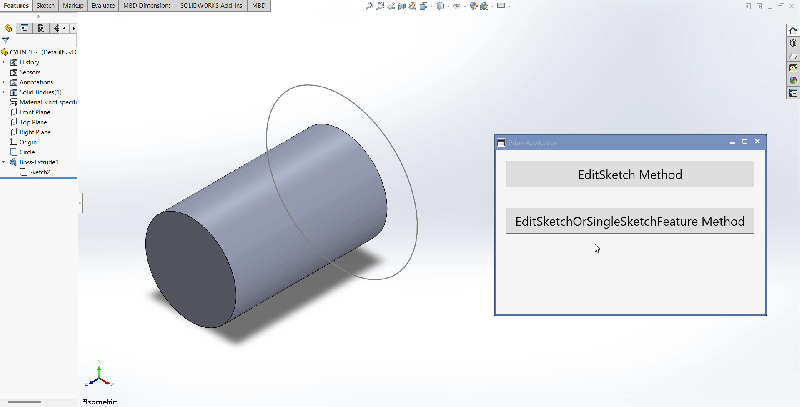Screen dimensions: 800x407
Task: Select the Material not specified tree item
Action: coord(43,103)
